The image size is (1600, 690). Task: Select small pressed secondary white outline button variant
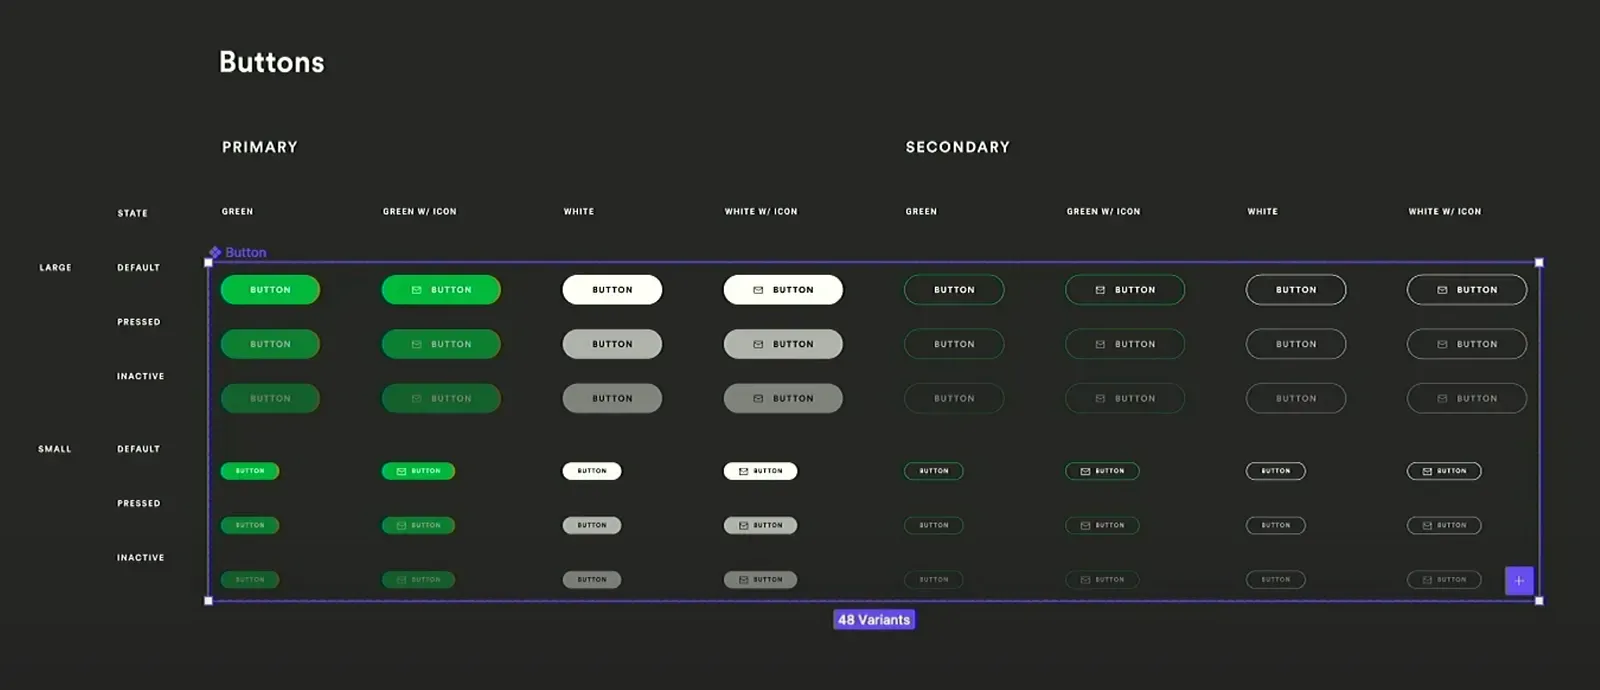click(1276, 525)
